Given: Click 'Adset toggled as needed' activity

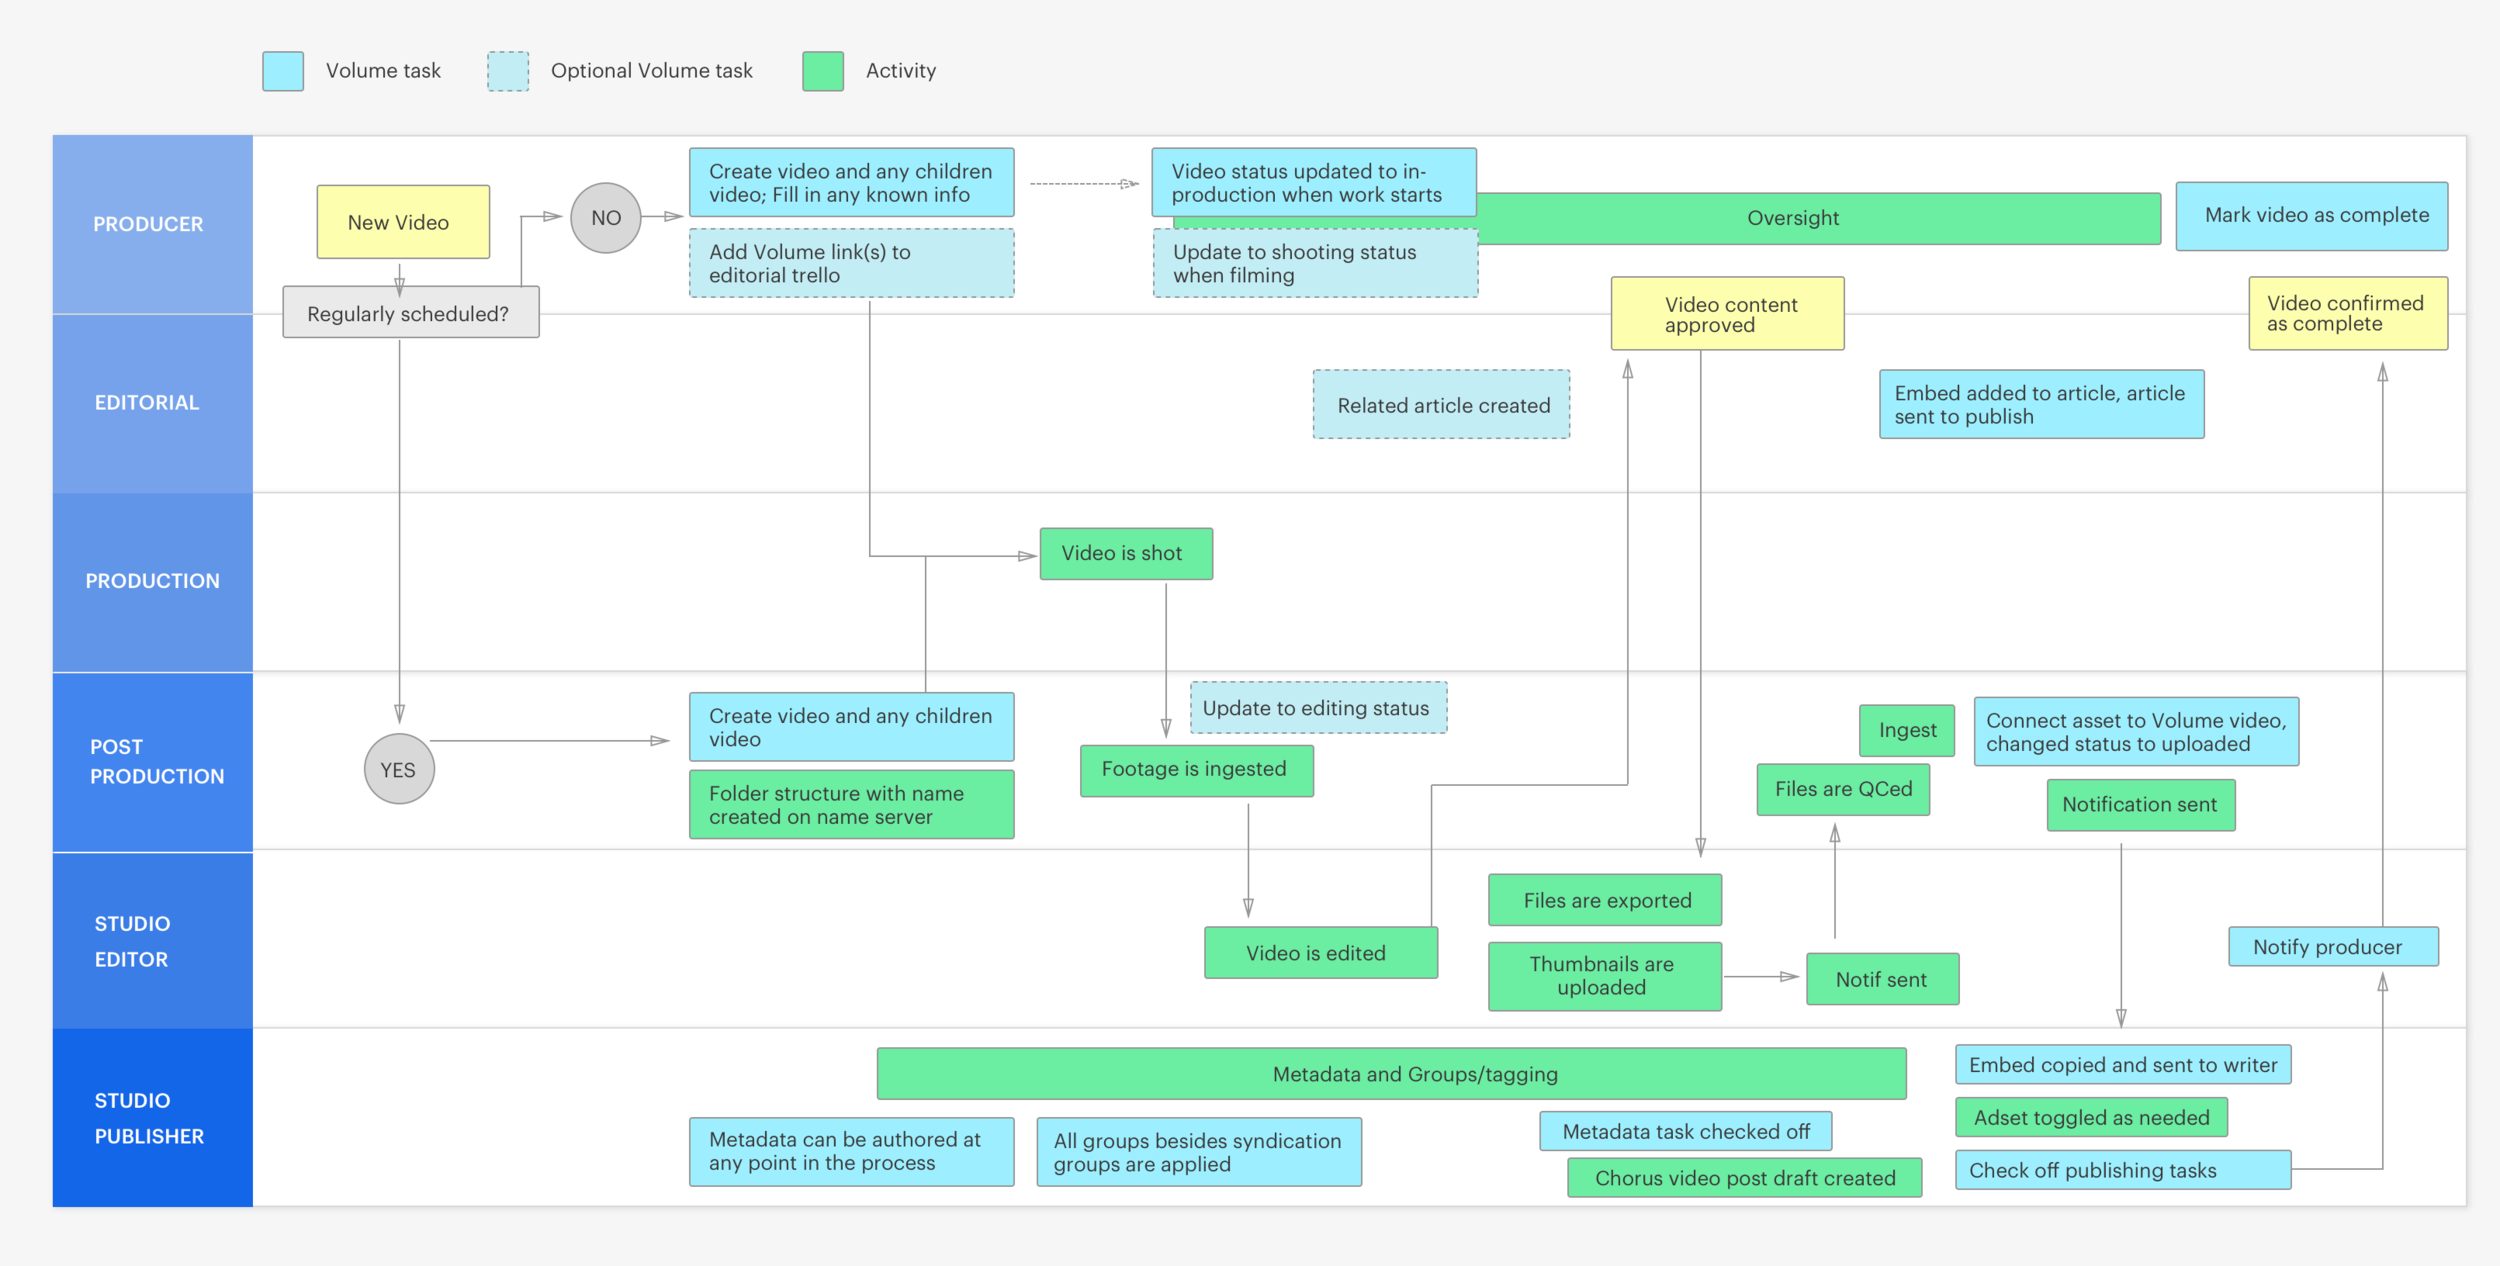Looking at the screenshot, I should tap(2092, 1117).
